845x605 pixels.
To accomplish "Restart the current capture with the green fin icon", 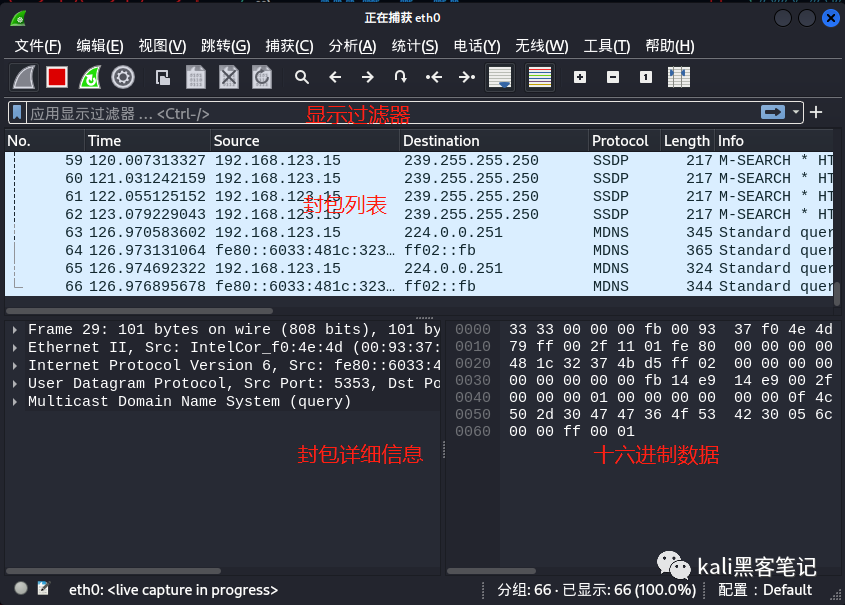I will coord(90,78).
